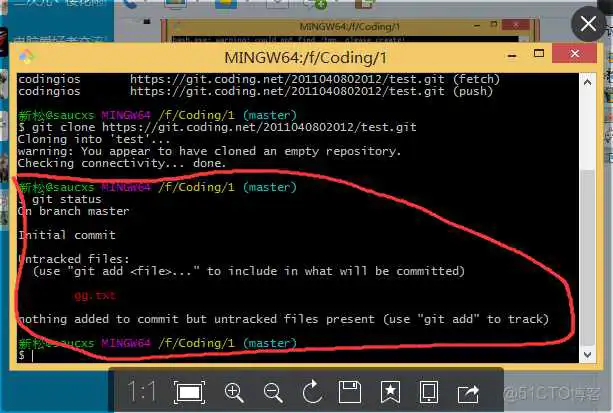Viewport: 613px width, 413px height.
Task: Zoom in with the magnifier plus icon
Action: pos(234,391)
